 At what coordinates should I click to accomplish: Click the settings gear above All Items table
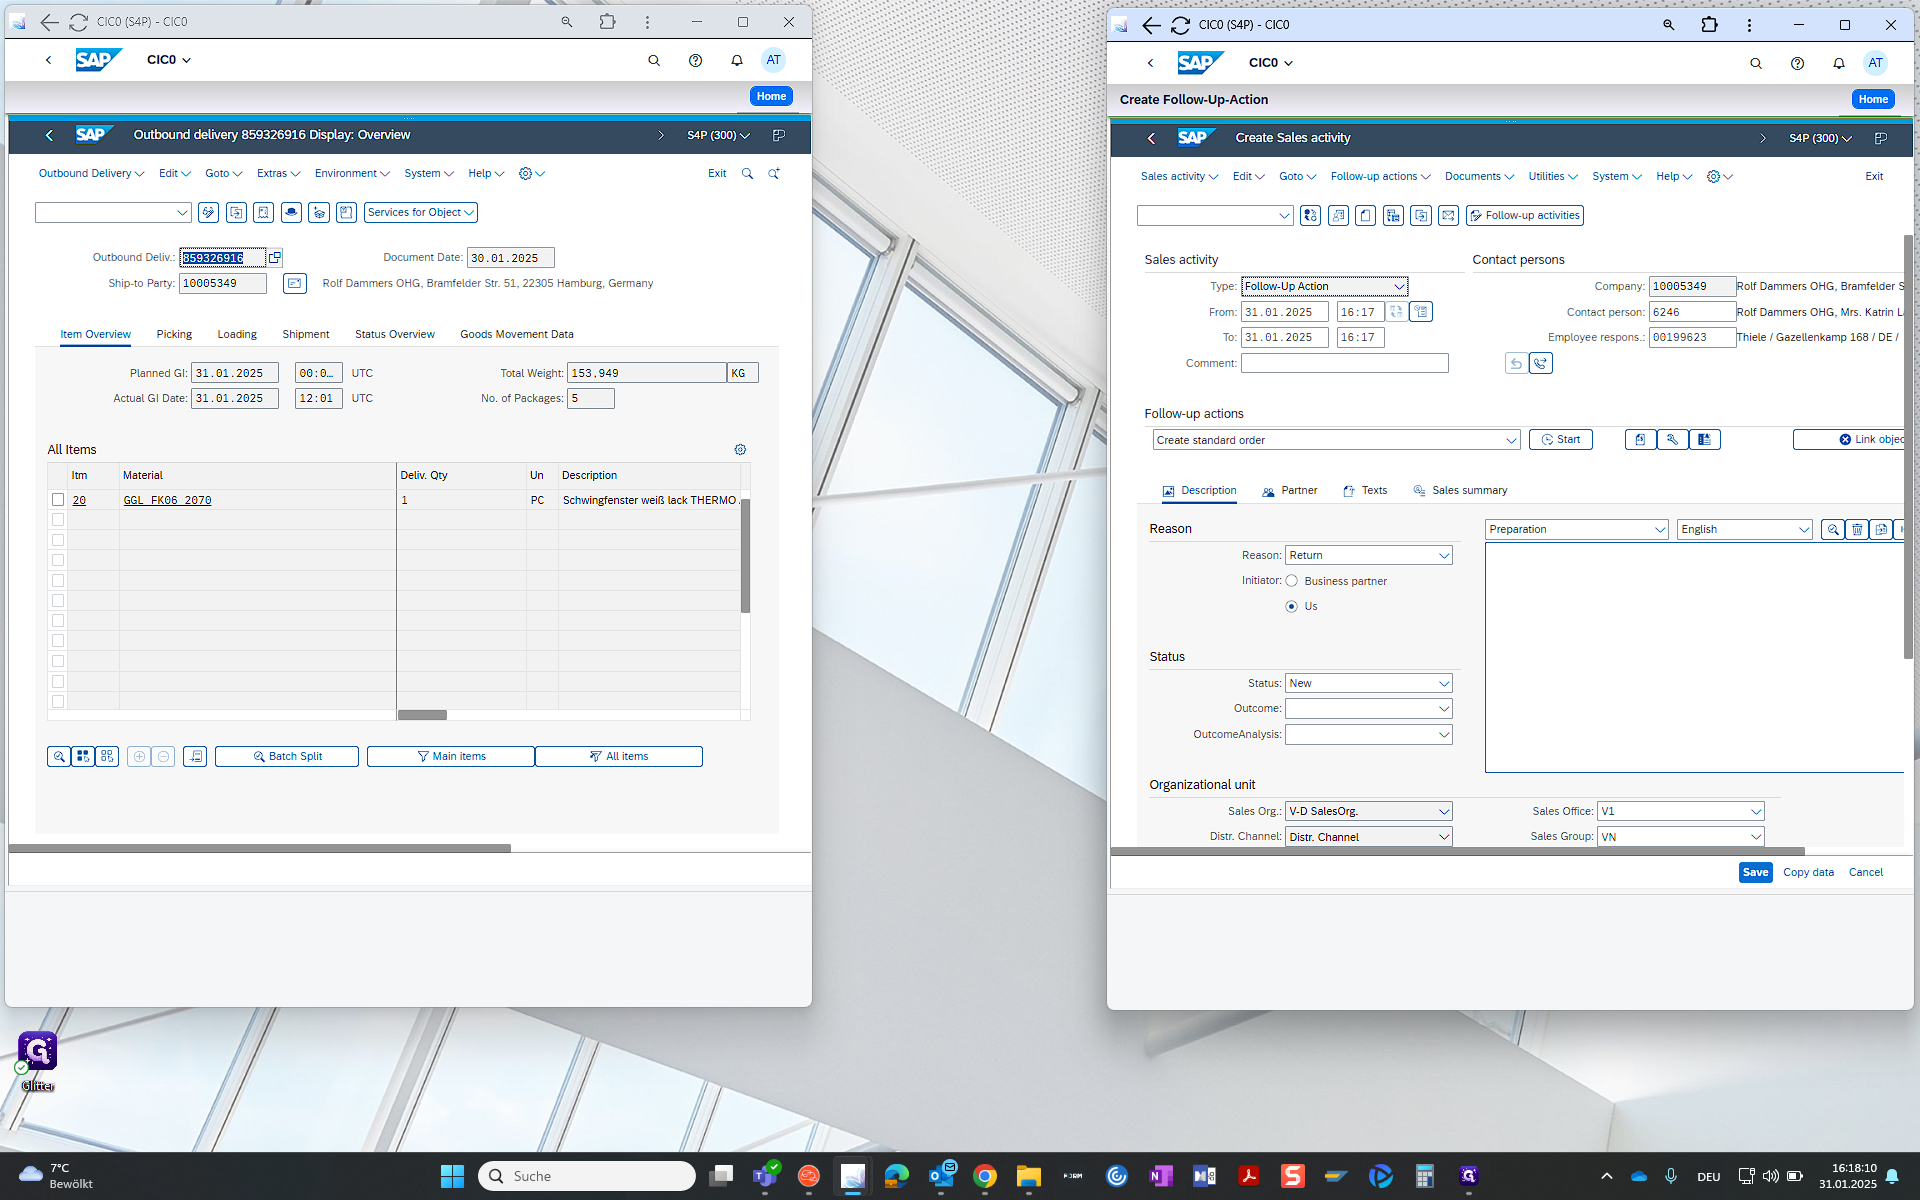740,450
